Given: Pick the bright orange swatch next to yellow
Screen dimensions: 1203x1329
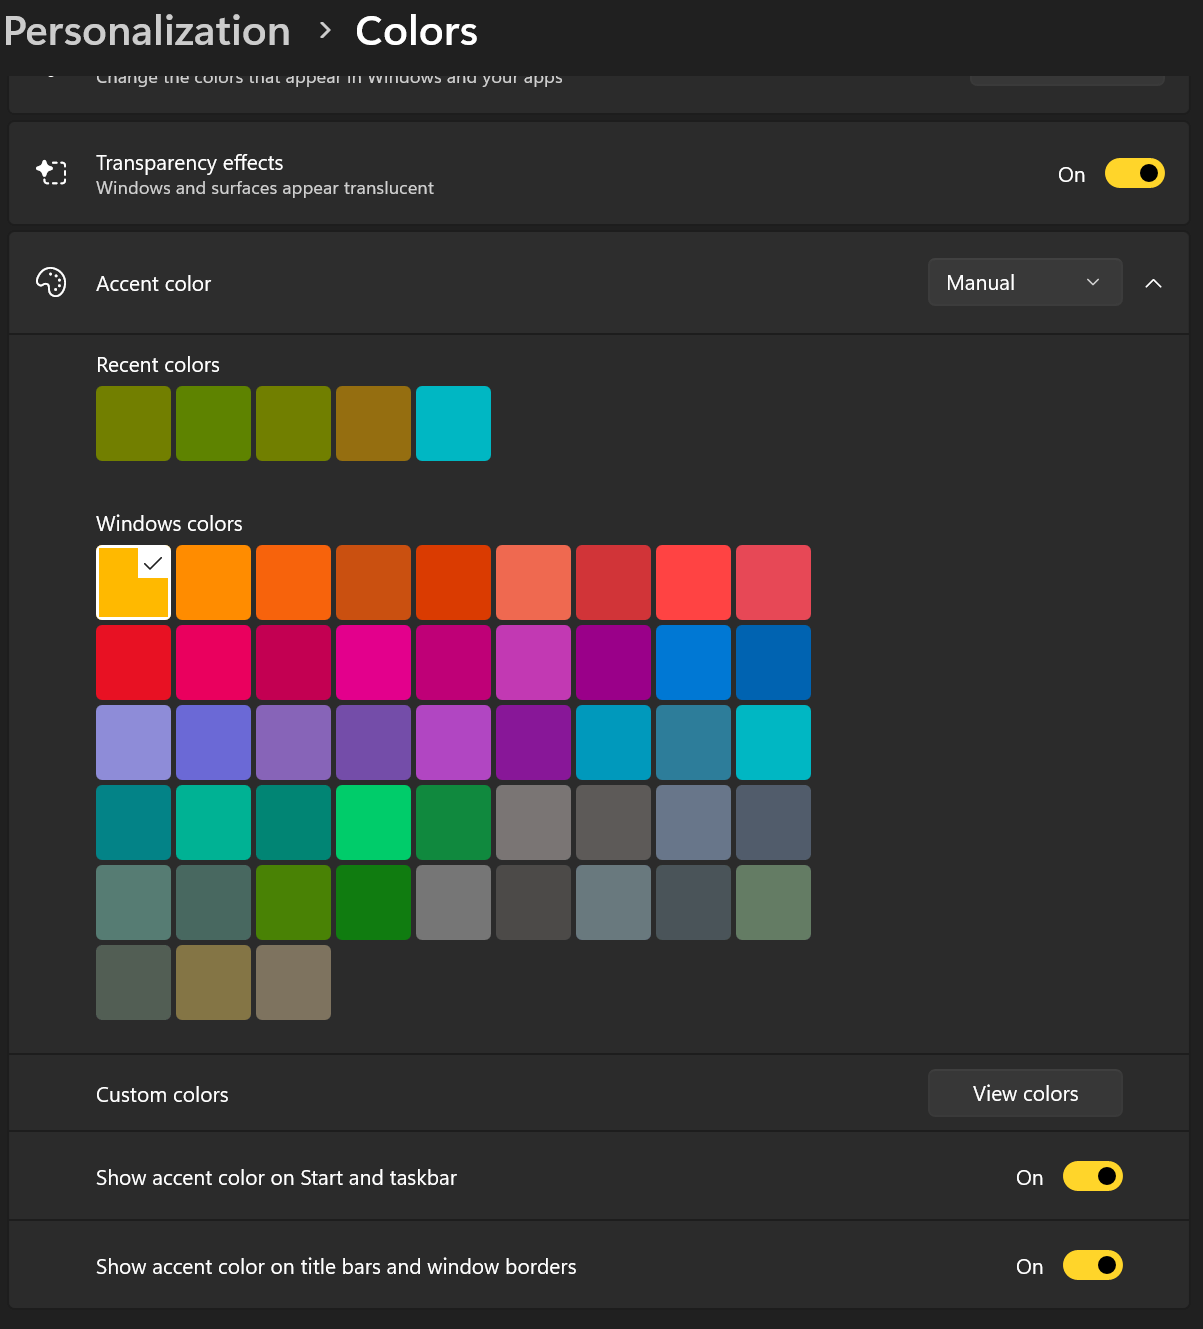Looking at the screenshot, I should [x=213, y=582].
